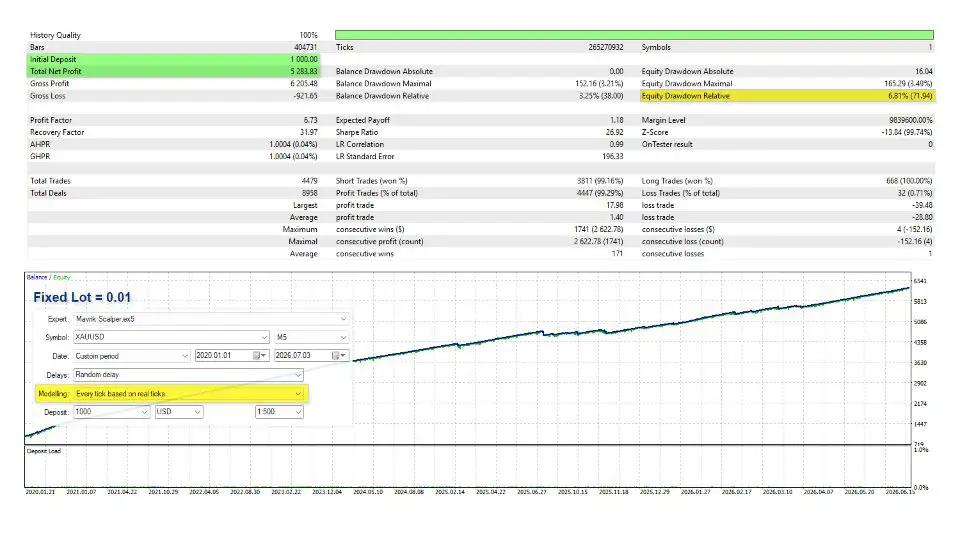Click the Equity Drawdown Absolute value 16.04

924,72
